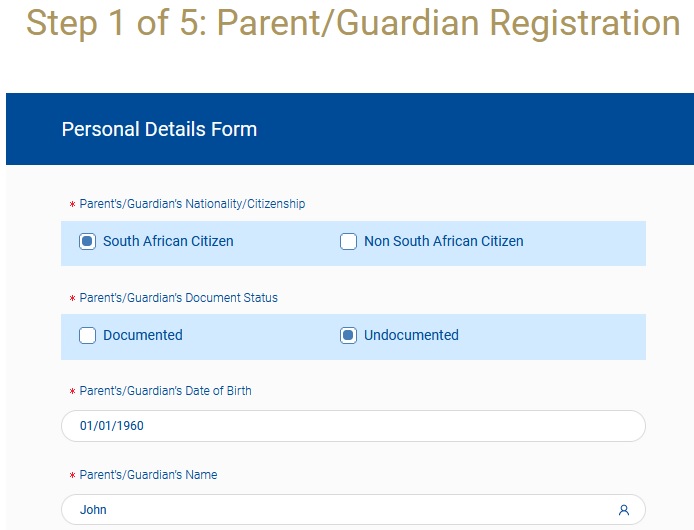694x530 pixels.
Task: Click the Parent's/Guardian's Nationality/Citizenship field label
Action: [x=192, y=204]
